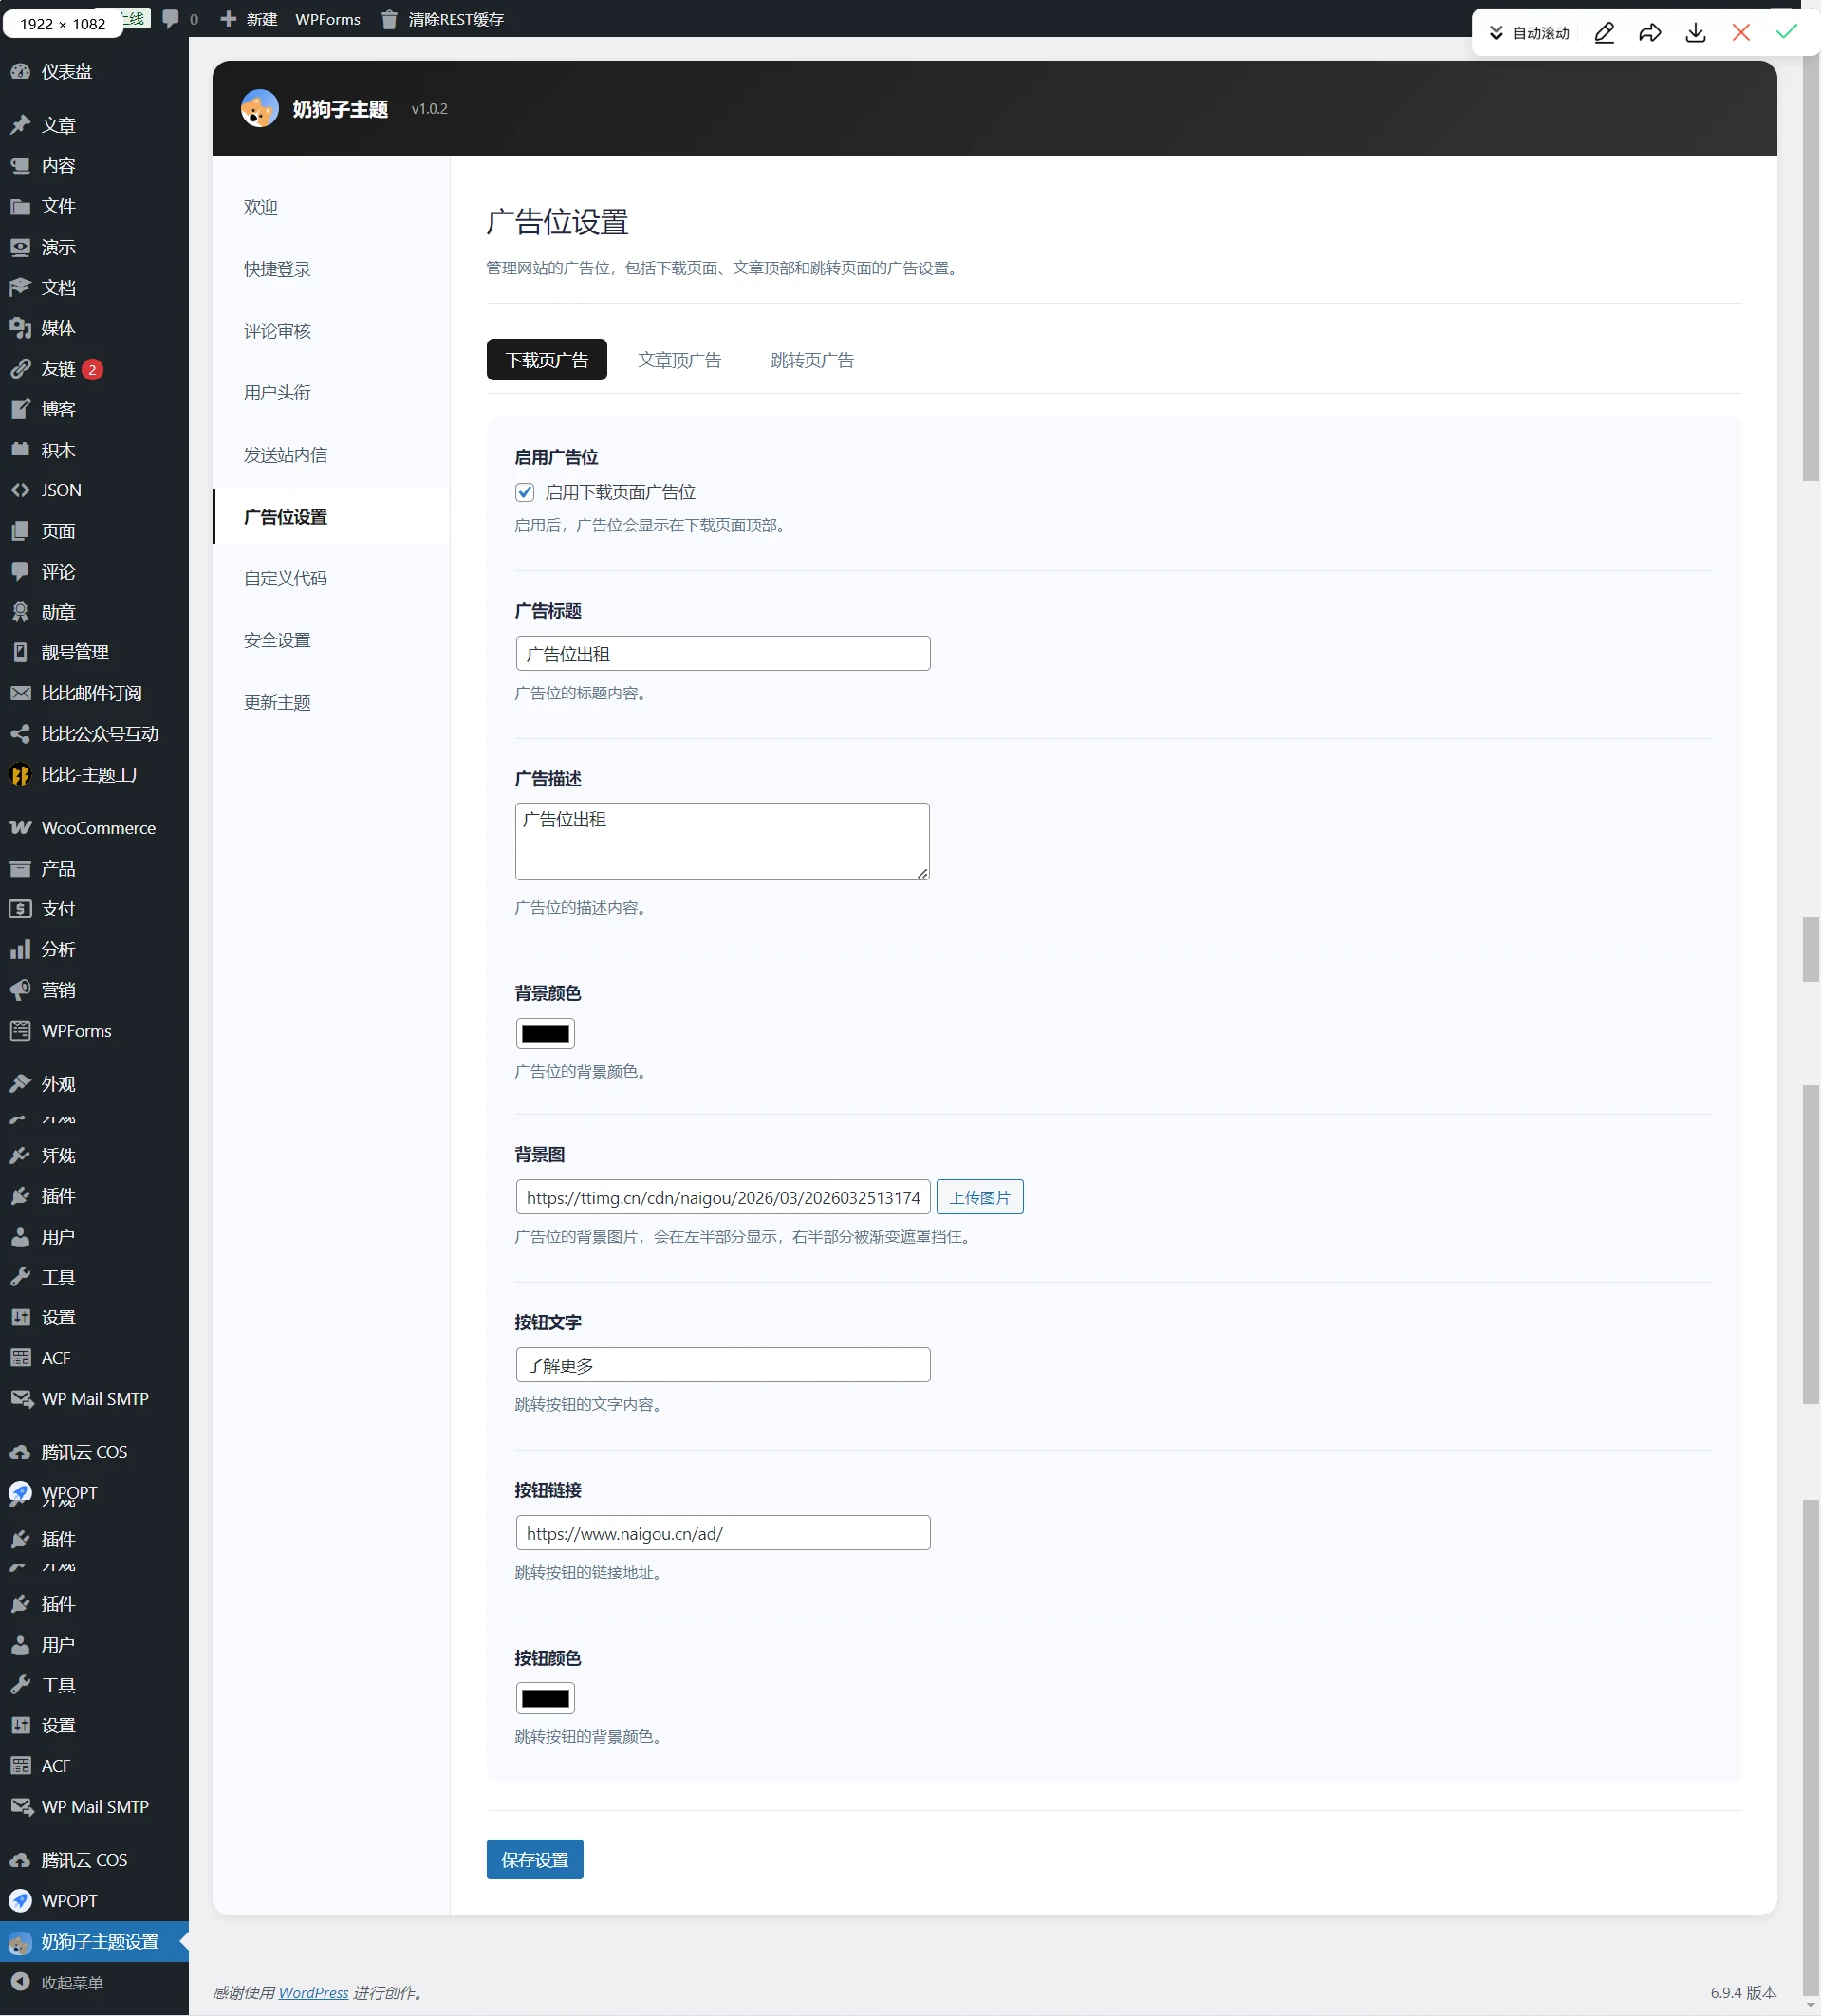Open 奶狗子主题设置 sidebar item
Image resolution: width=1821 pixels, height=2016 pixels.
[x=94, y=1941]
